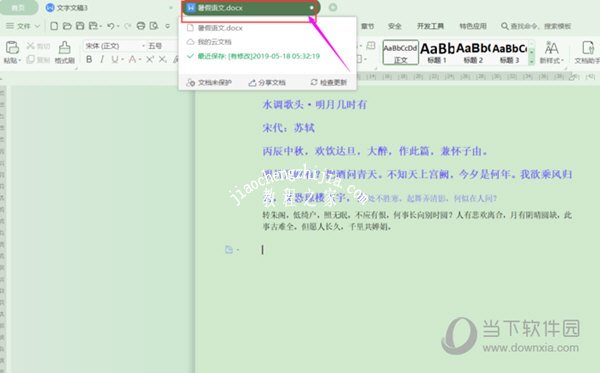Image resolution: width=600 pixels, height=373 pixels.
Task: Open the 粘贴 paste options arrow
Action: click(19, 60)
